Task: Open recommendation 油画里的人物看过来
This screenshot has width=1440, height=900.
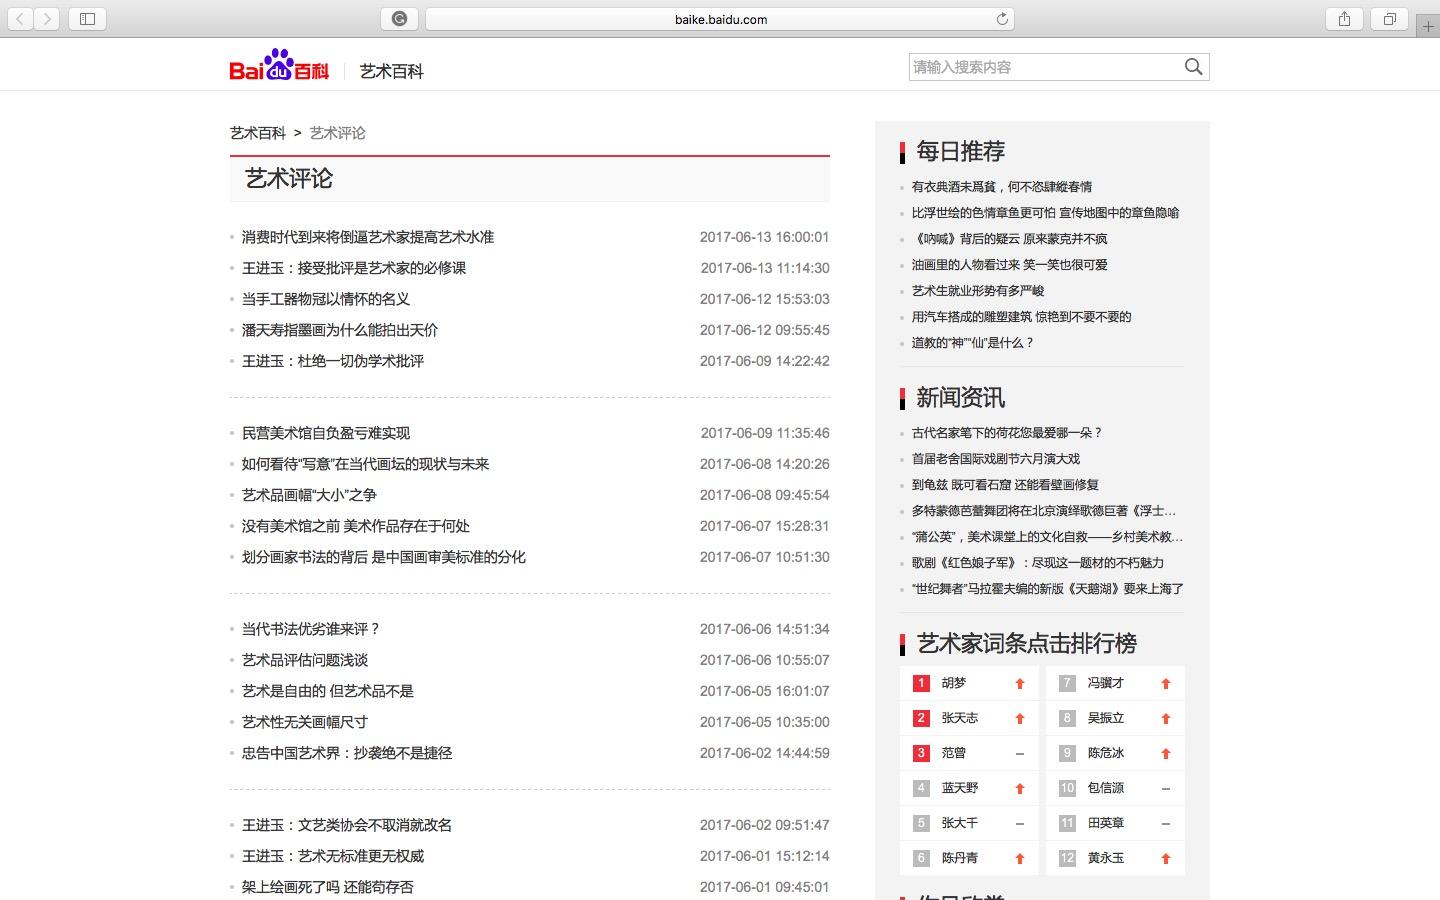Action: pos(1009,265)
